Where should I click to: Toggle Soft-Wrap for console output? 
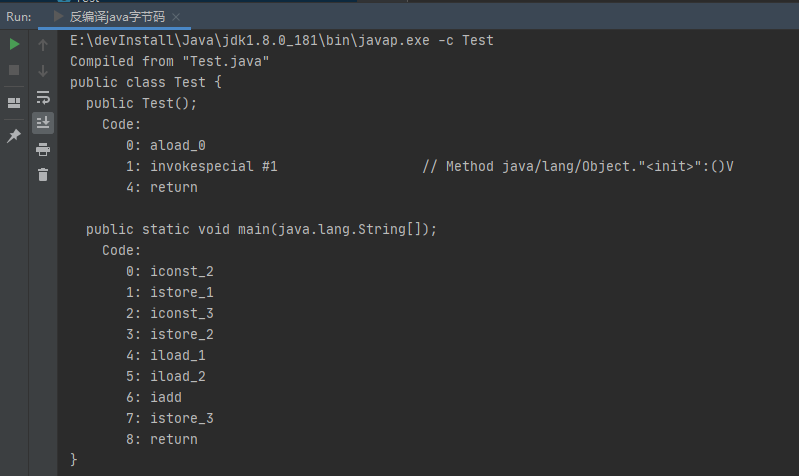[43, 97]
